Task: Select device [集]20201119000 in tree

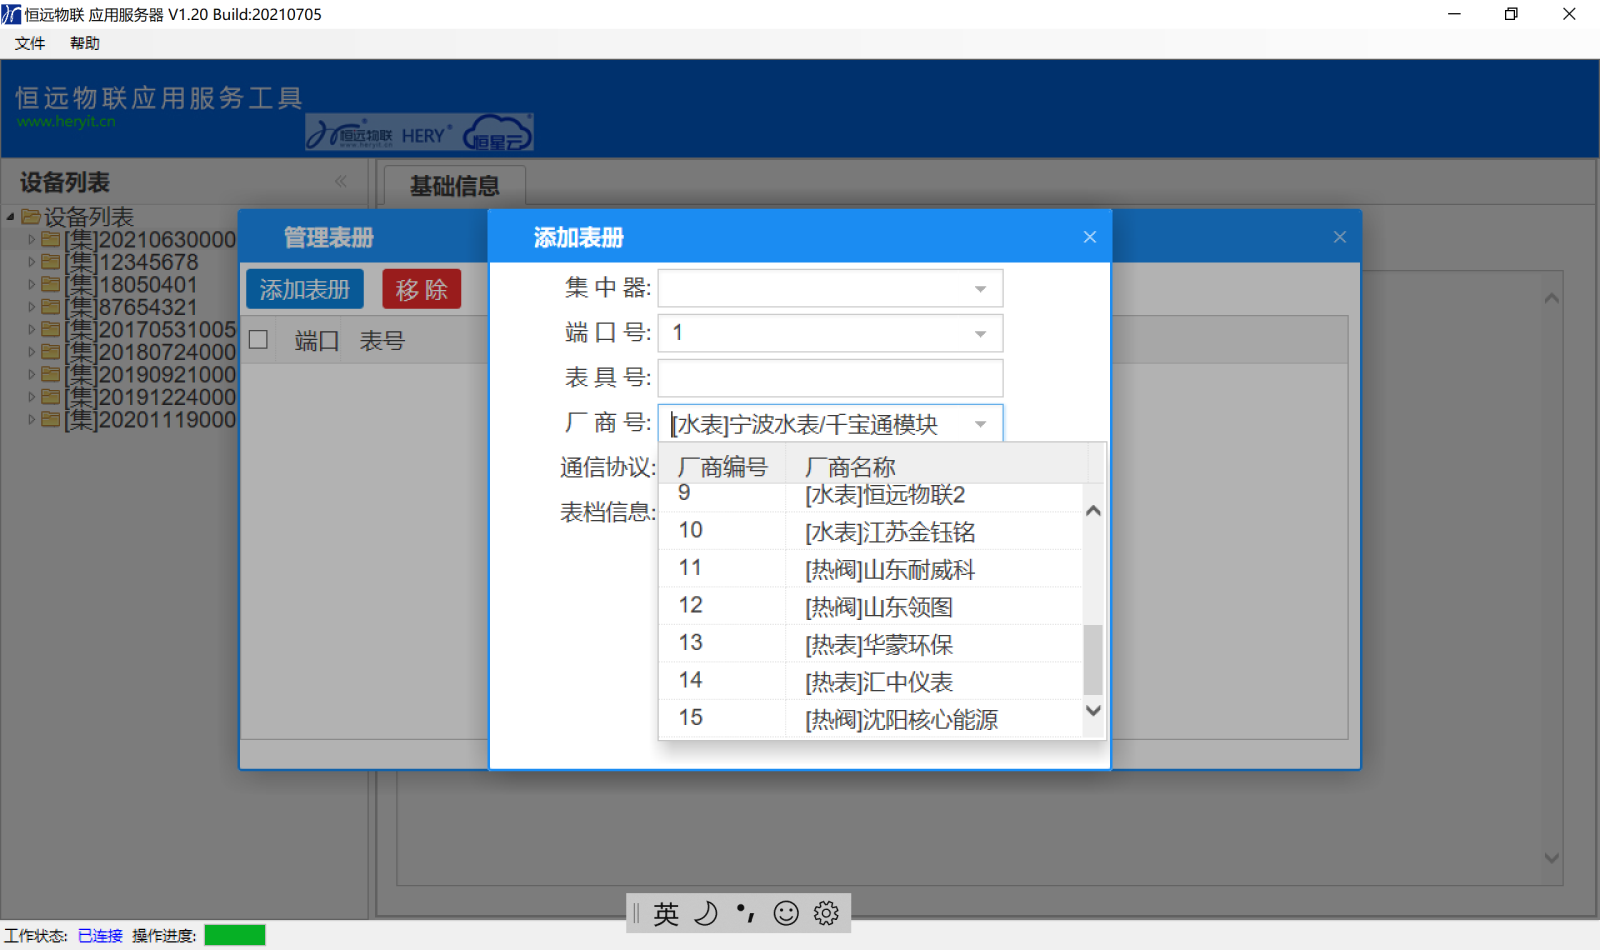Action: tap(150, 419)
